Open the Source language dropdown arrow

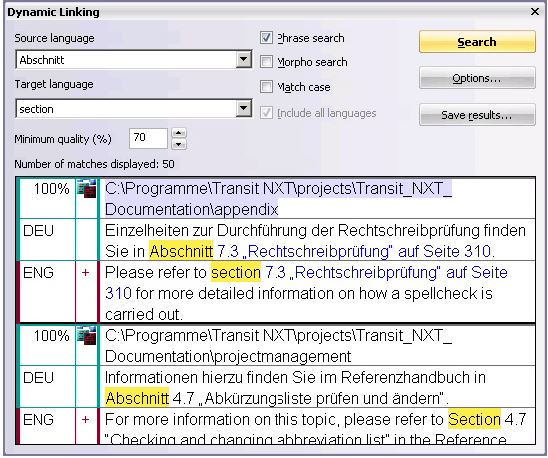tap(243, 59)
